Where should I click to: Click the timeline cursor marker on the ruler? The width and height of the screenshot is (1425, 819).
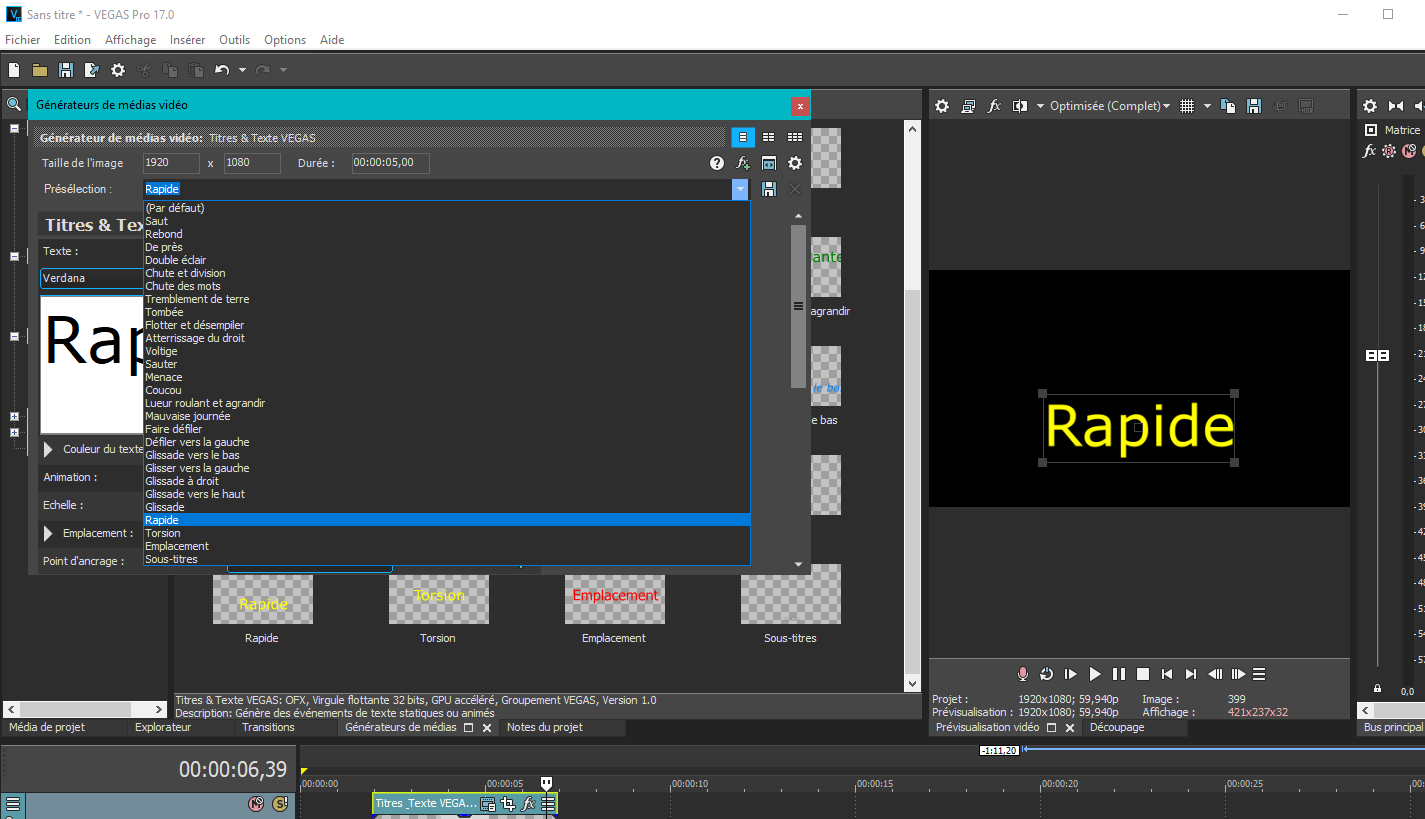click(x=546, y=783)
